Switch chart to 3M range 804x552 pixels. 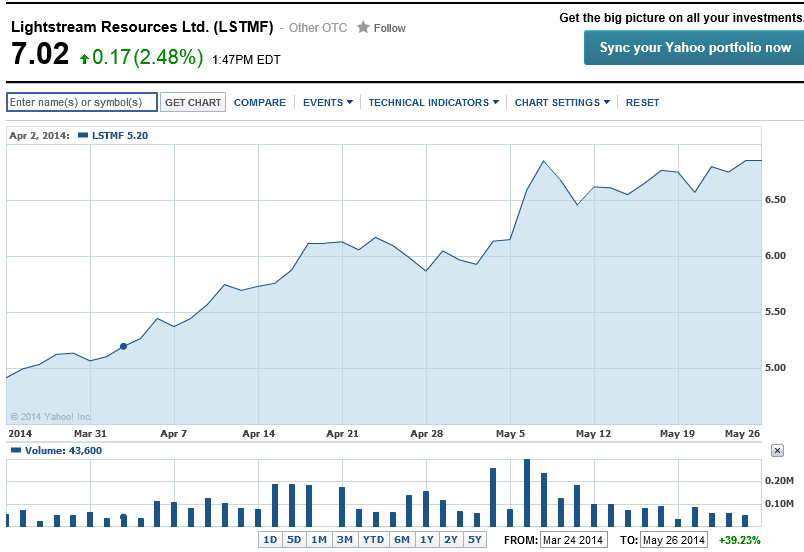click(345, 540)
